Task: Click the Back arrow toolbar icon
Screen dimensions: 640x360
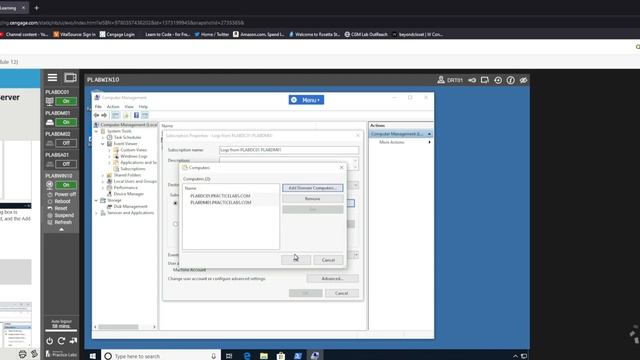Action: (96, 116)
